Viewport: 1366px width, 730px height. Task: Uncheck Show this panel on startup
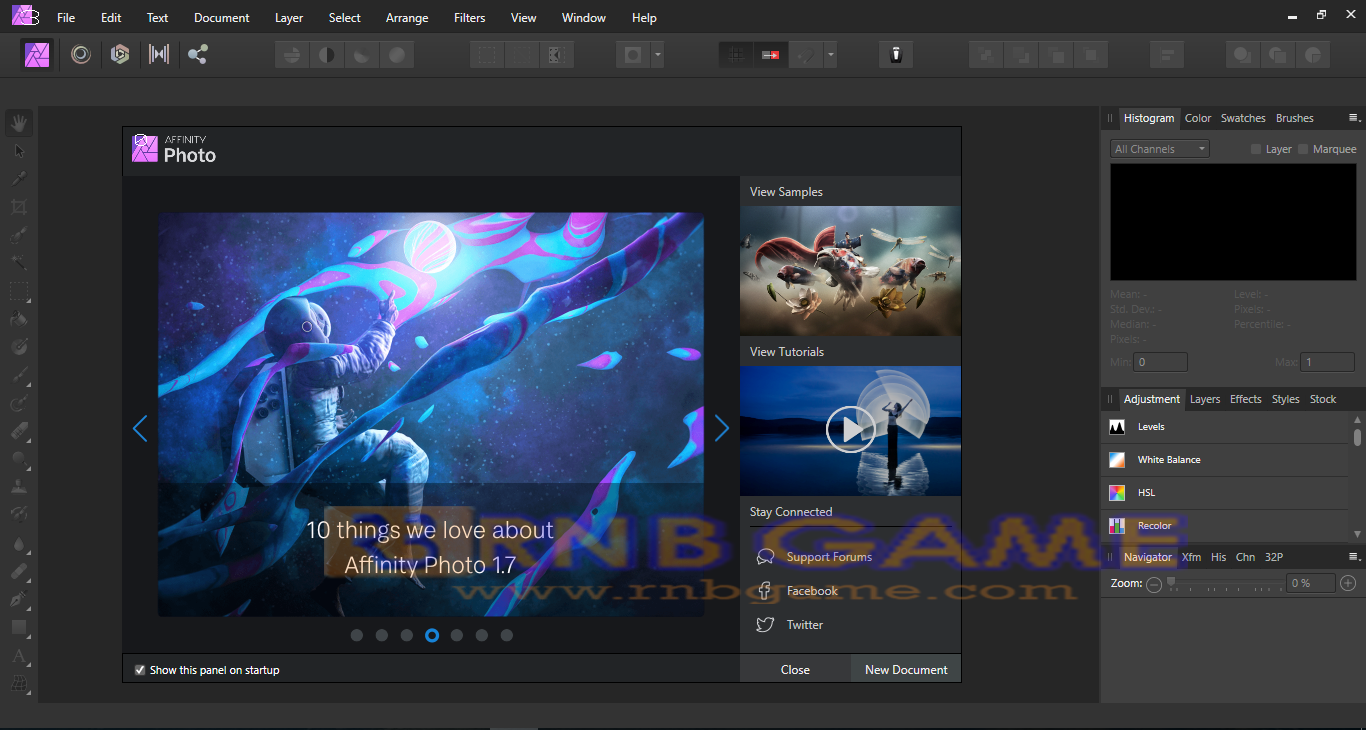pos(140,670)
